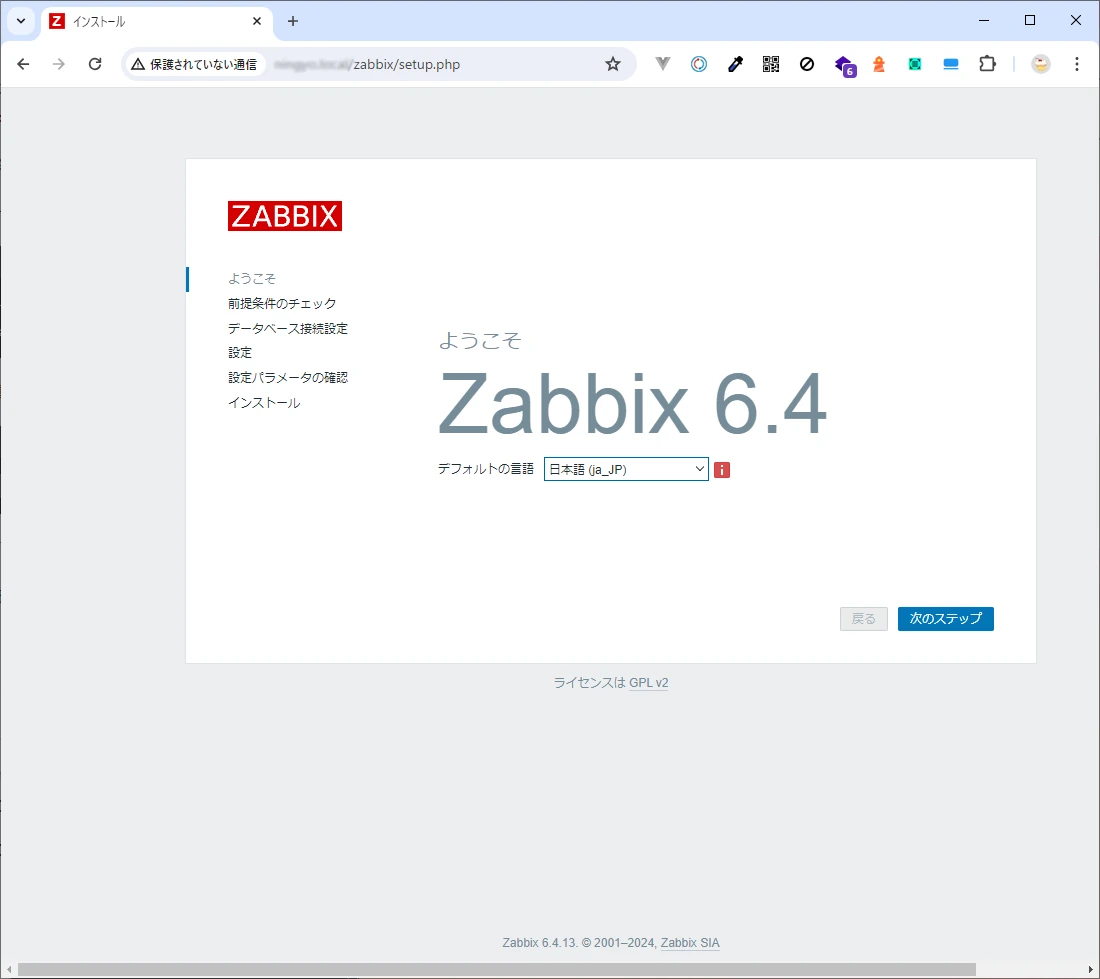Open a new browser tab
Viewport: 1100px width, 979px height.
click(293, 21)
